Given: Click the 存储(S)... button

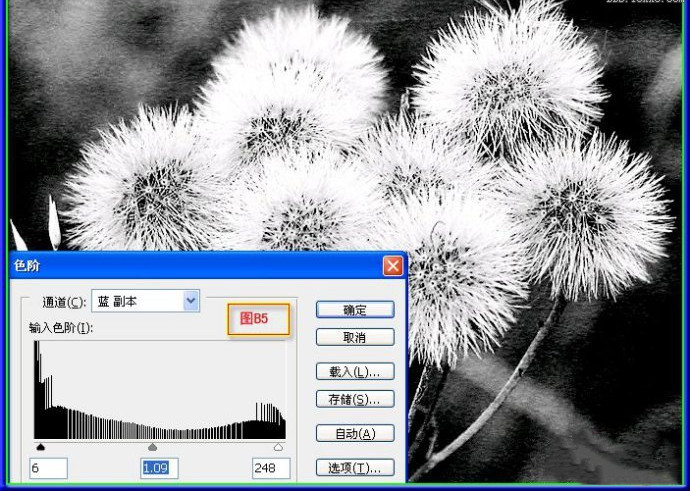Looking at the screenshot, I should pos(355,399).
